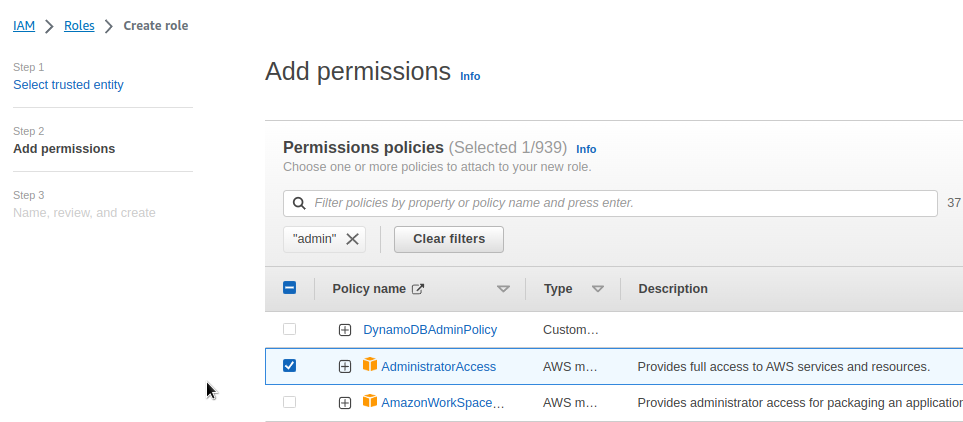This screenshot has height=422, width=963.
Task: Open the AmazonWorkSpace policy link
Action: click(443, 403)
